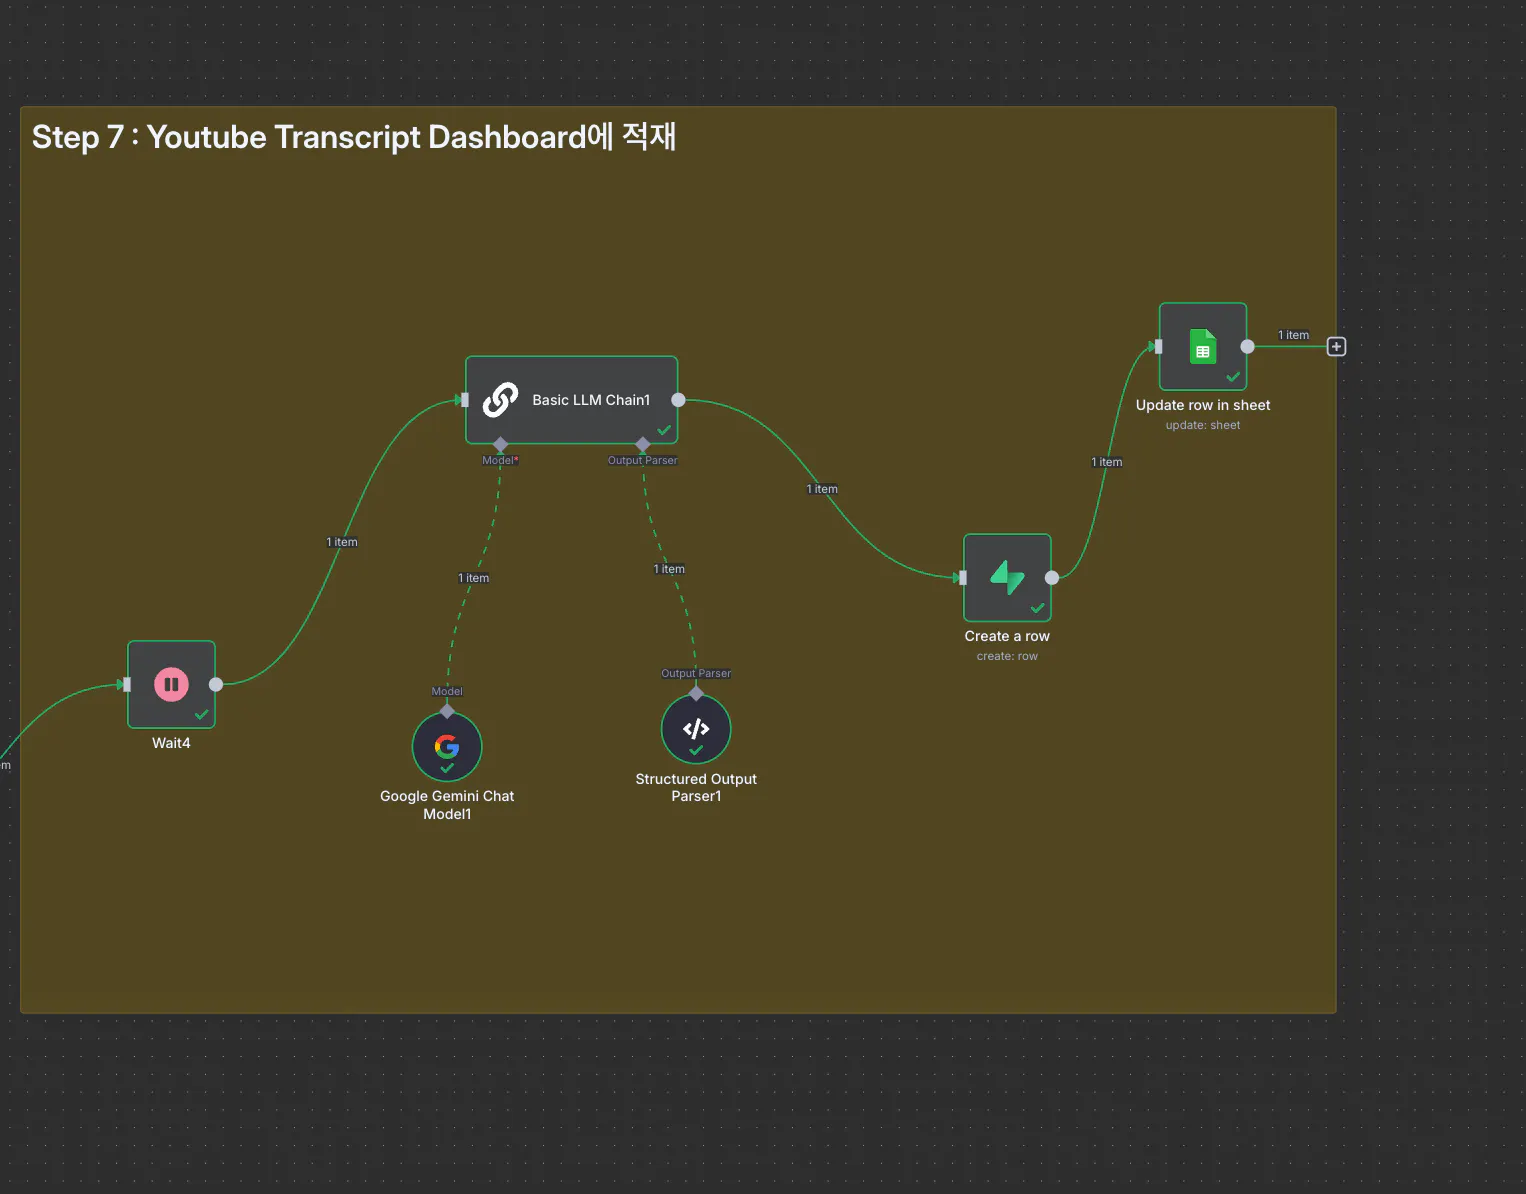
Task: Select the Google Gemini Chat Model1 node
Action: (x=447, y=746)
